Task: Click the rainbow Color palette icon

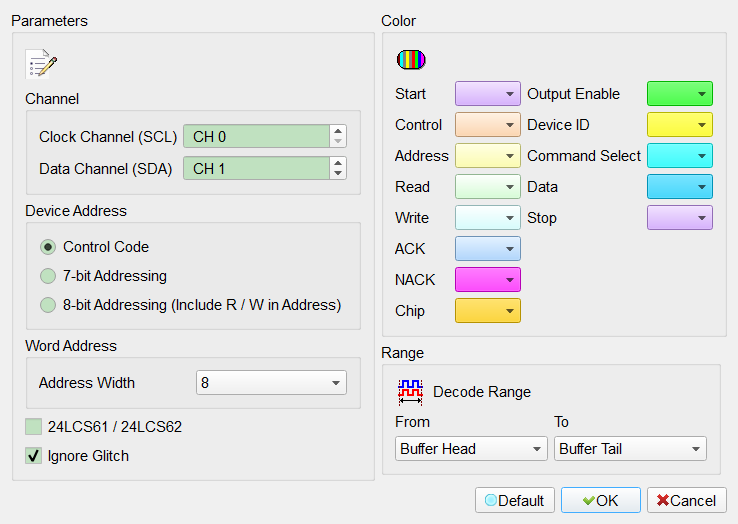Action: (x=411, y=60)
